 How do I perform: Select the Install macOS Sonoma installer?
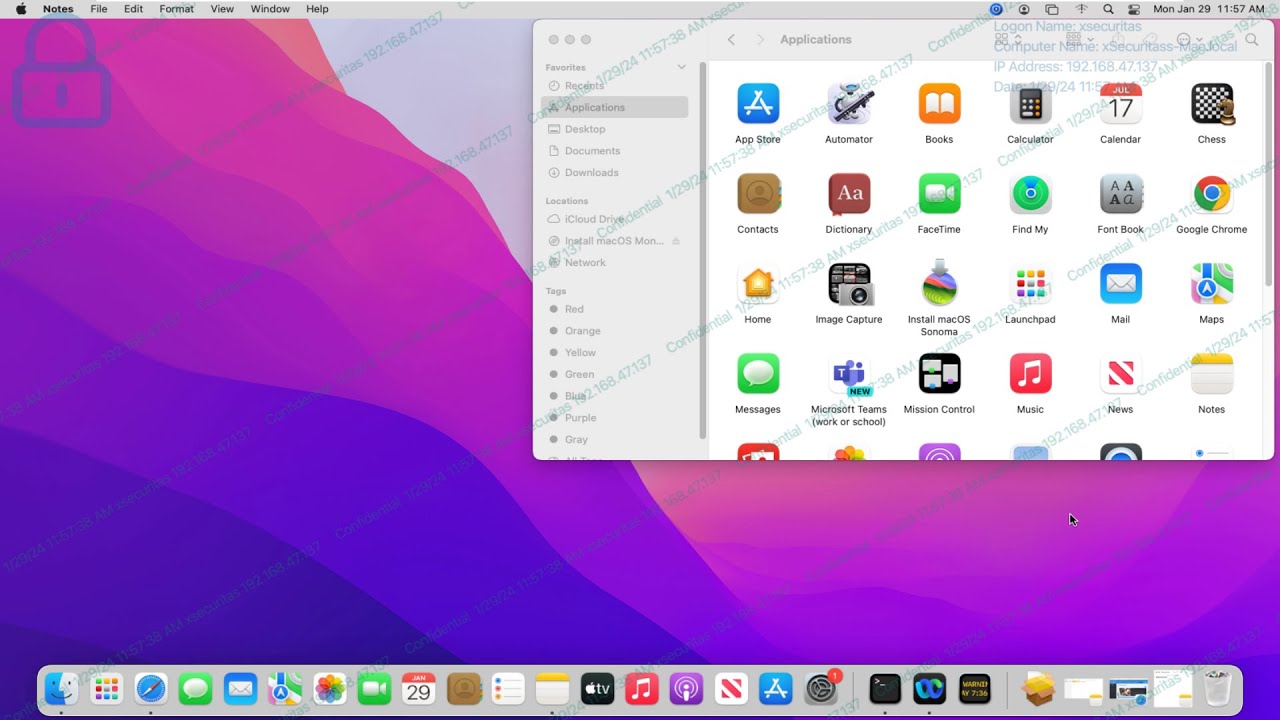pyautogui.click(x=939, y=284)
